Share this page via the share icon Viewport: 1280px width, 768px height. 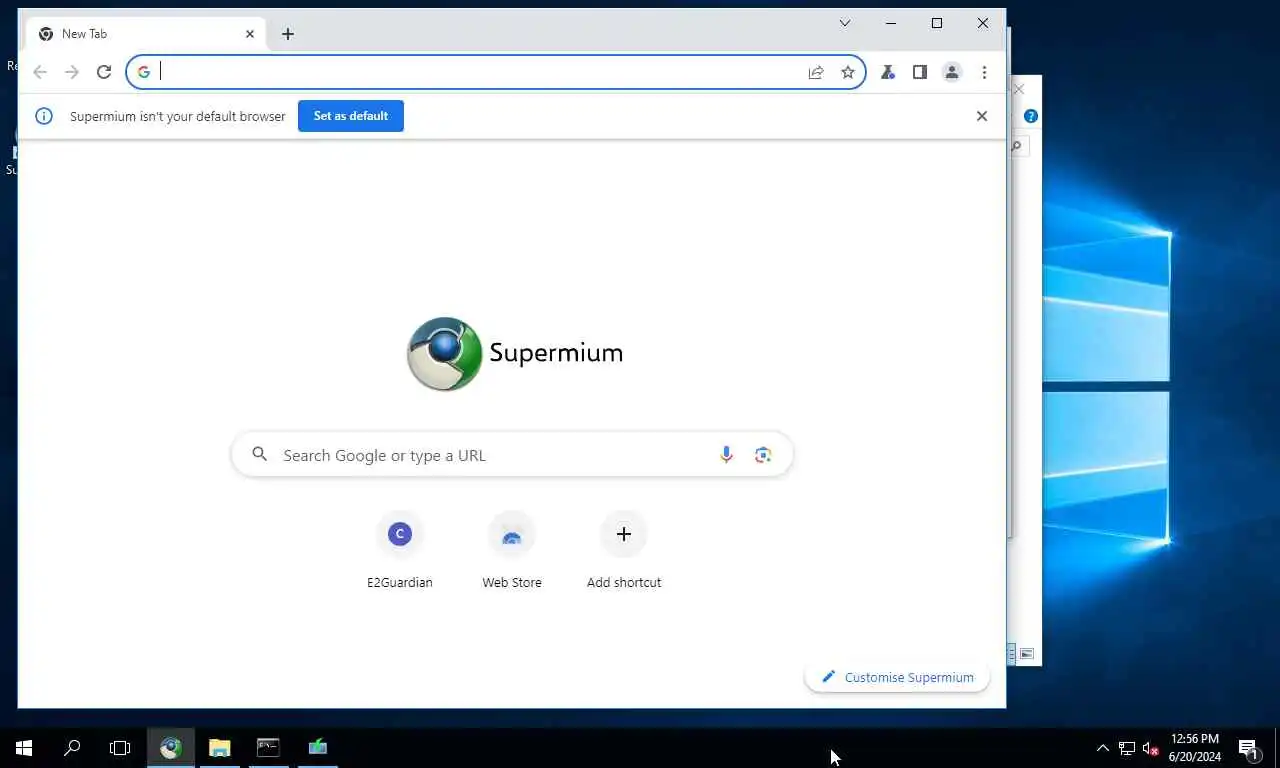(x=816, y=72)
